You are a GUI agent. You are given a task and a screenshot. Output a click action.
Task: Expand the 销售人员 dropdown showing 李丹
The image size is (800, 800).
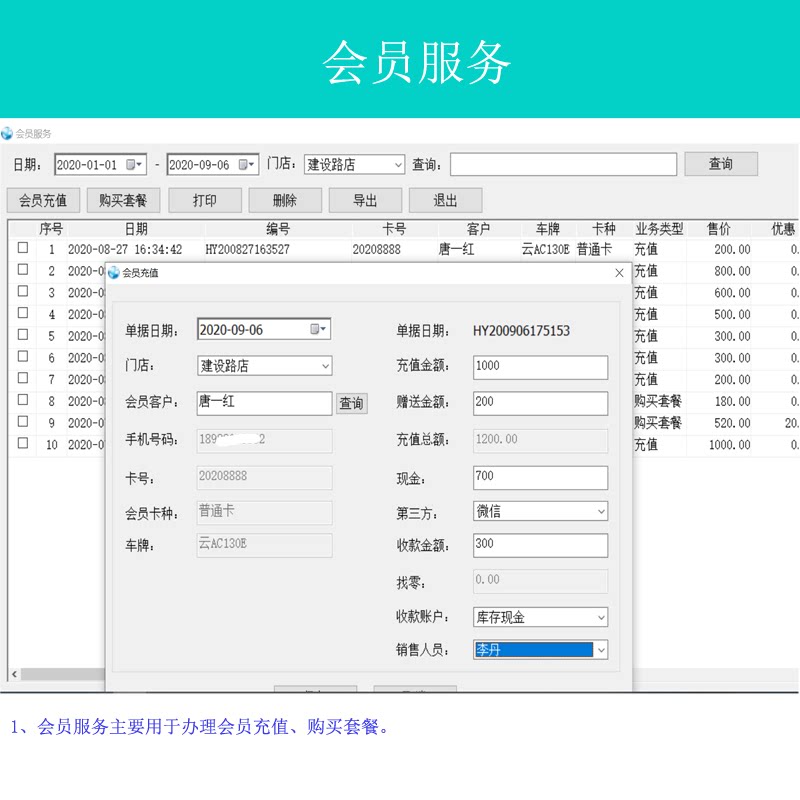pos(601,650)
